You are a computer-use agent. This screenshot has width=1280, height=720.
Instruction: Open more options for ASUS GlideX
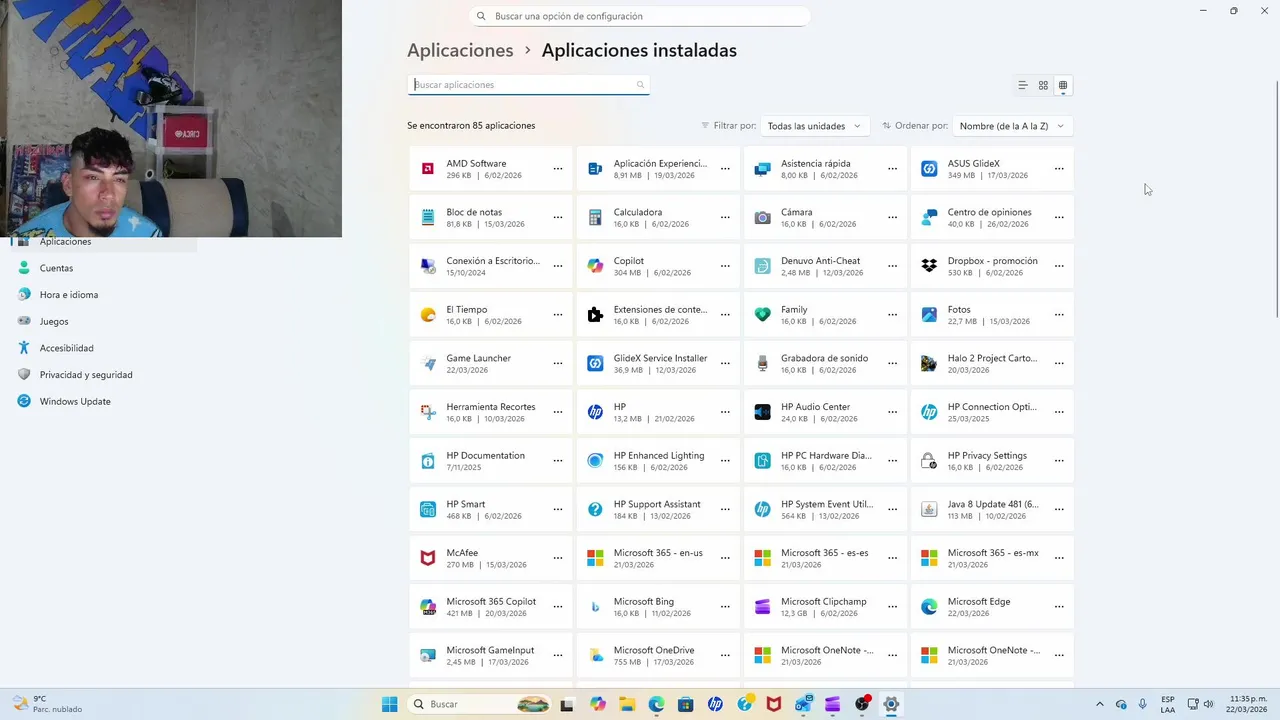coord(1059,169)
